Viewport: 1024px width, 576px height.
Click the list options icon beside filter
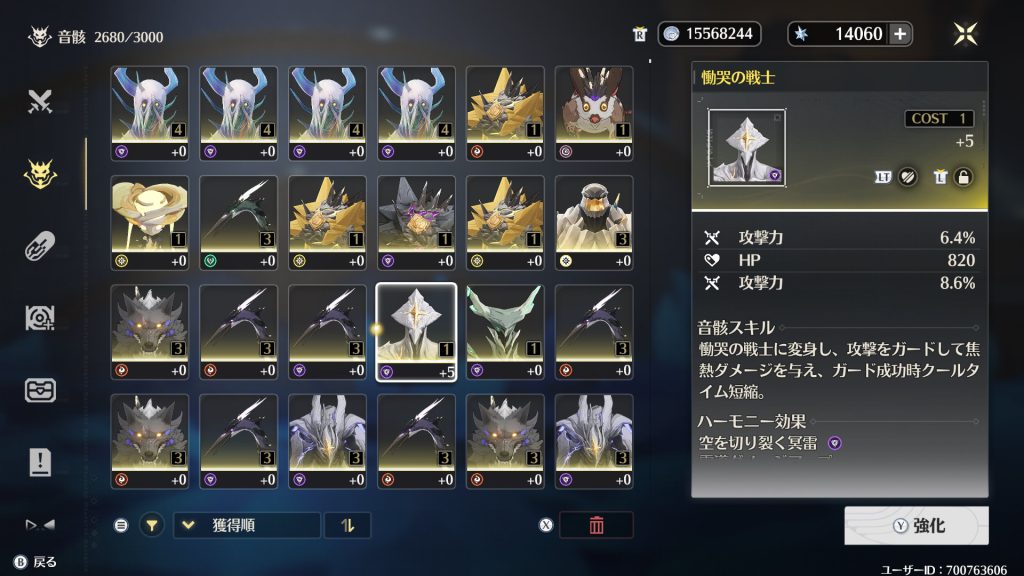(x=121, y=525)
